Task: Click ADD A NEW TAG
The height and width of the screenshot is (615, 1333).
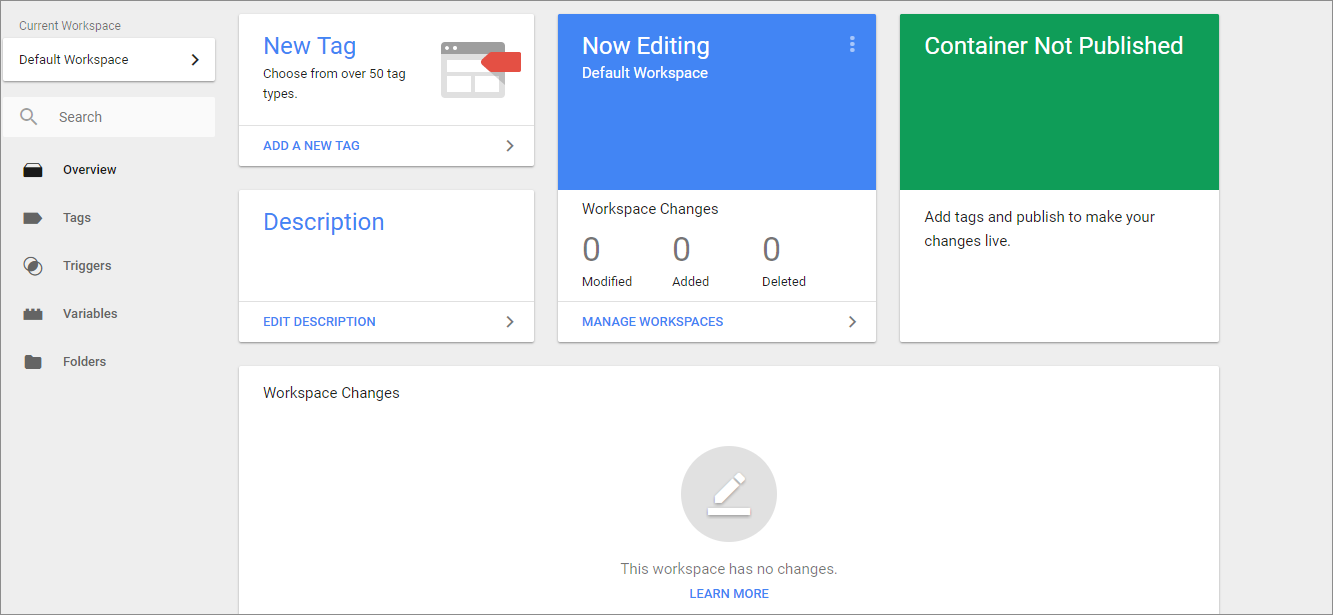Action: point(311,145)
